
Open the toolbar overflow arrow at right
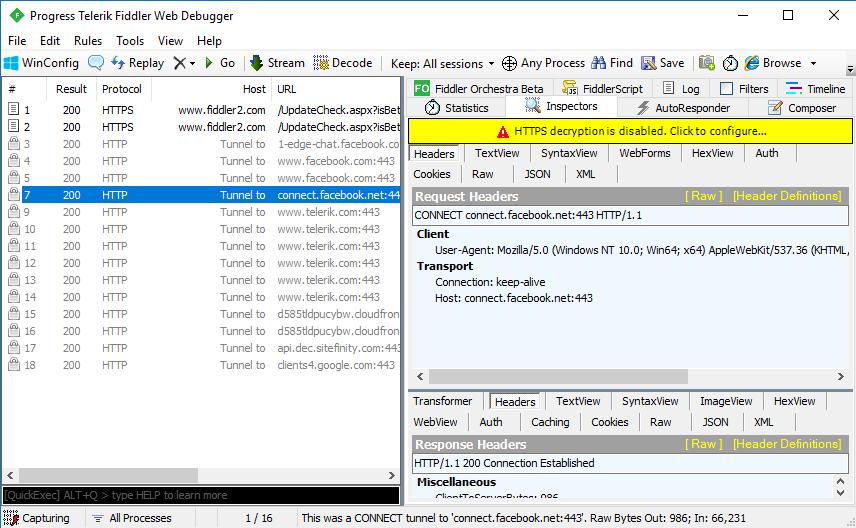click(850, 69)
